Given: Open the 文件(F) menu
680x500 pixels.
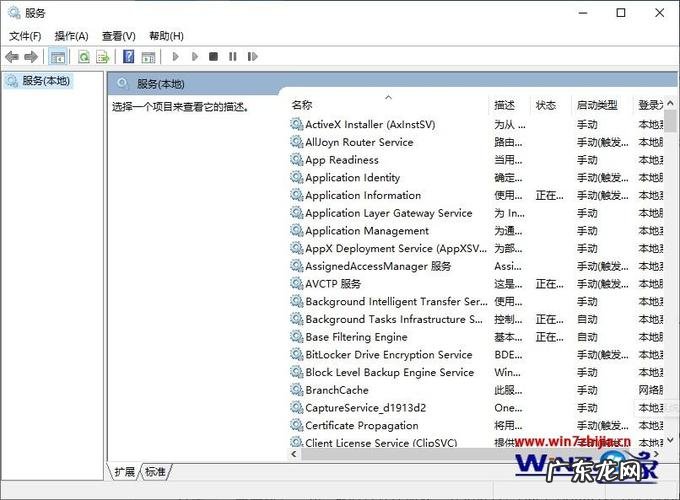Looking at the screenshot, I should [x=25, y=36].
